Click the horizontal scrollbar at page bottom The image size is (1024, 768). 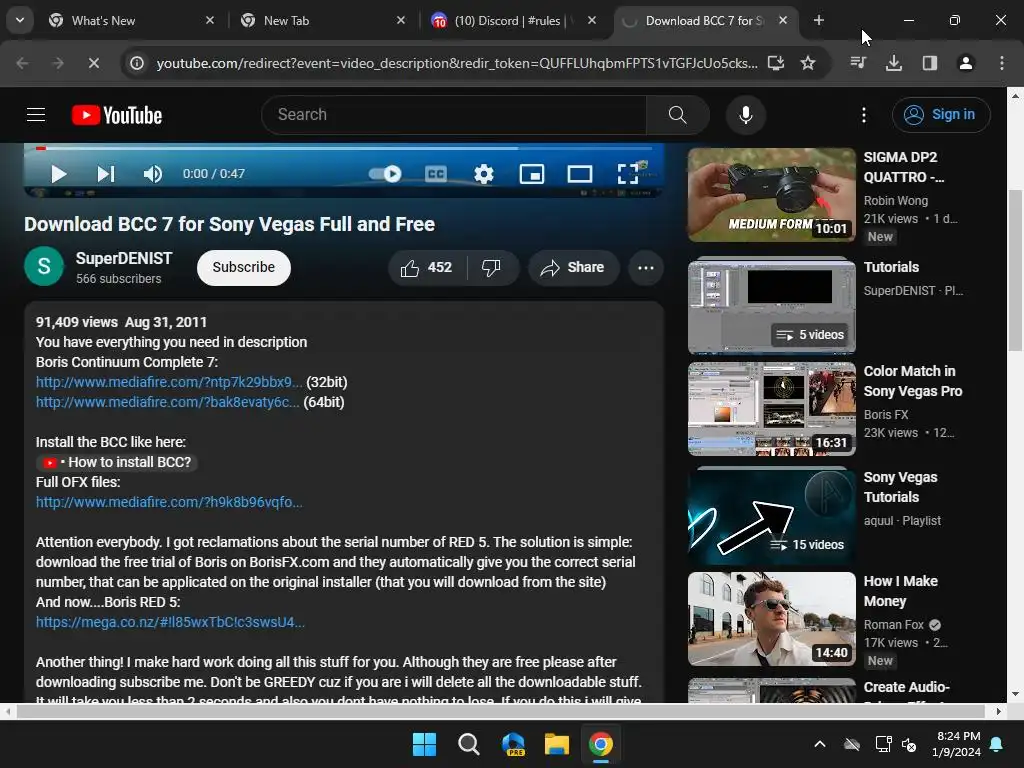[x=500, y=711]
